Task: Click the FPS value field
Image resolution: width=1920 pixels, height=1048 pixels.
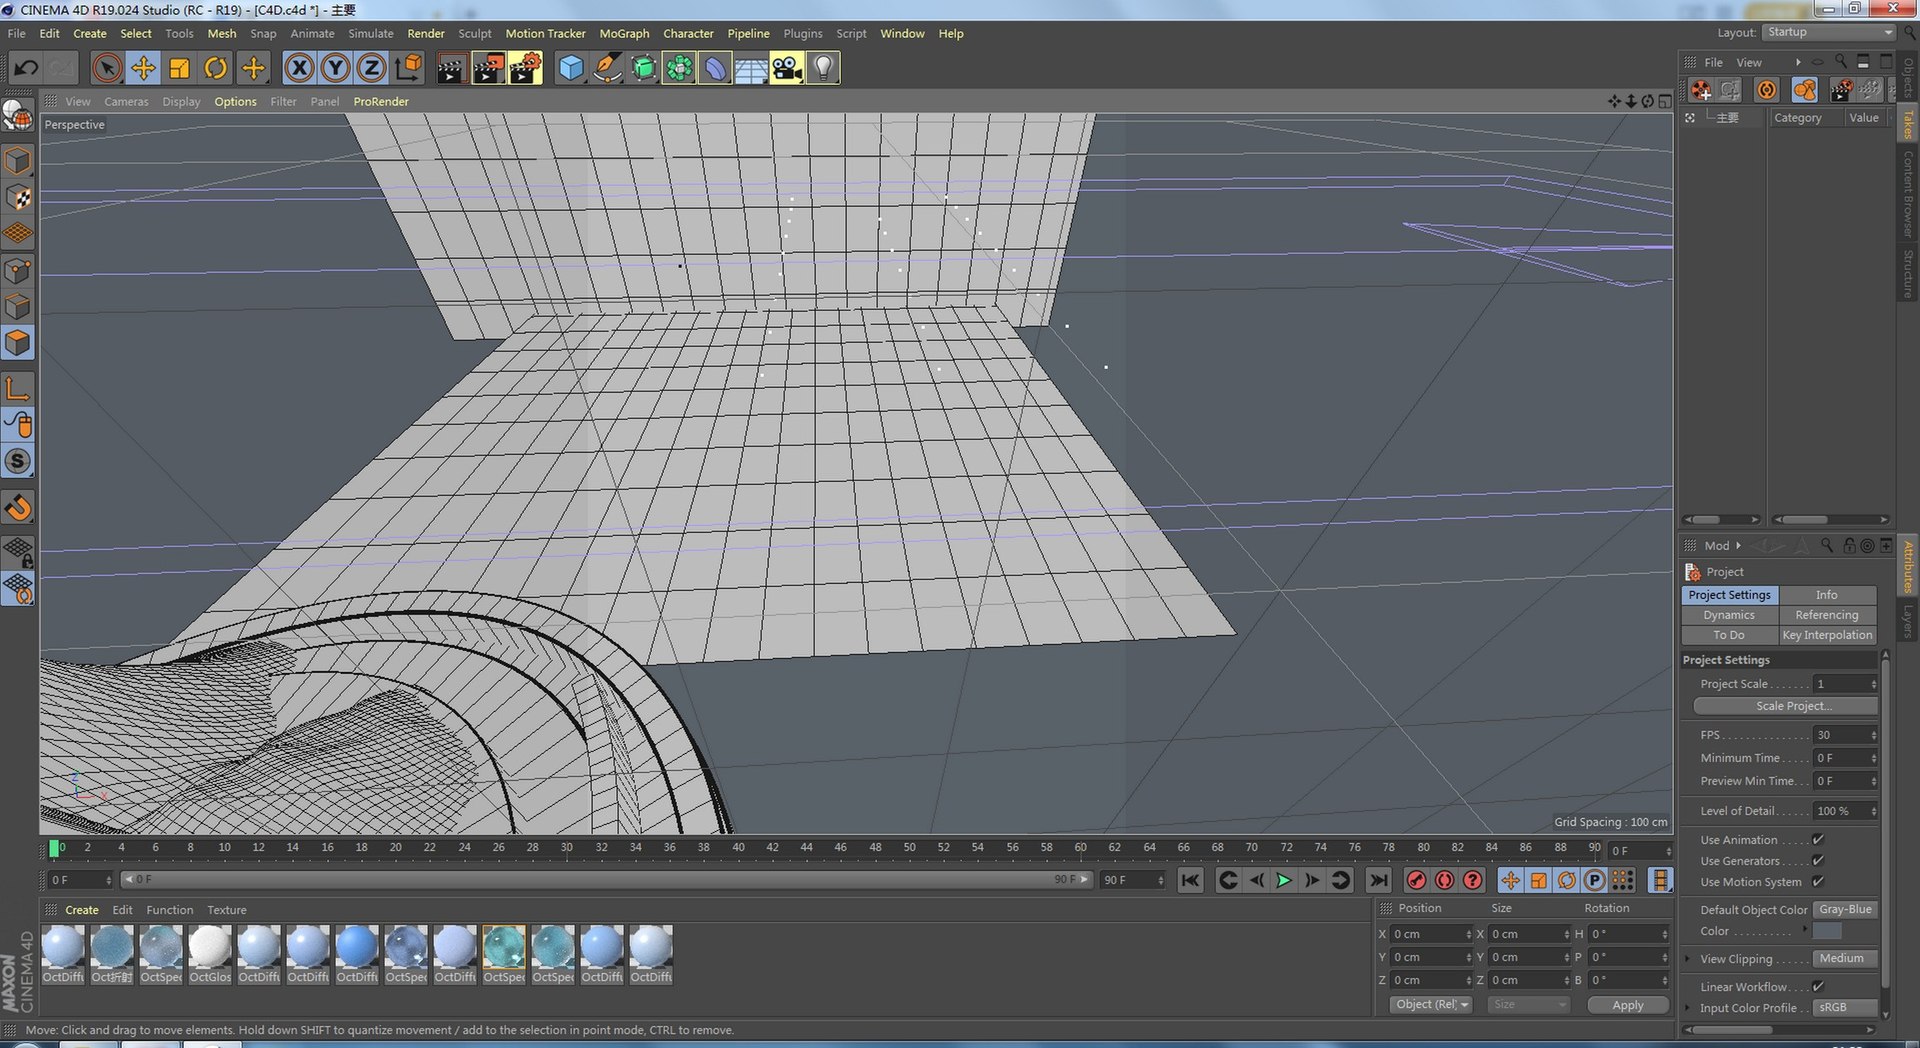Action: [1841, 735]
